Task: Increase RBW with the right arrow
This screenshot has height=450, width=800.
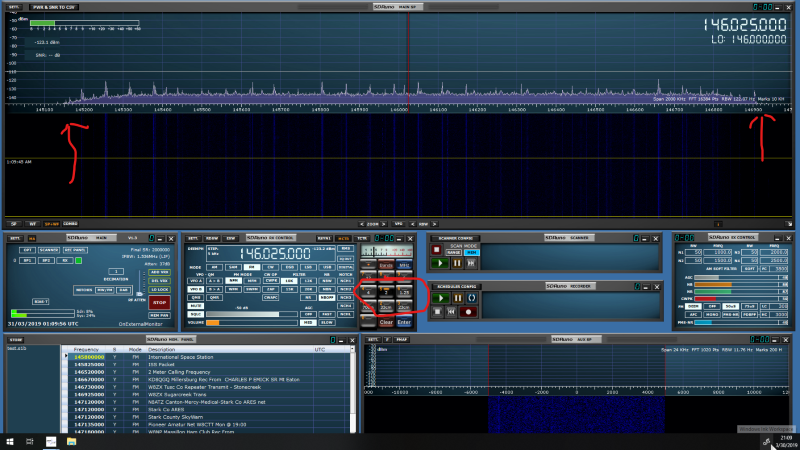Action: pyautogui.click(x=434, y=224)
